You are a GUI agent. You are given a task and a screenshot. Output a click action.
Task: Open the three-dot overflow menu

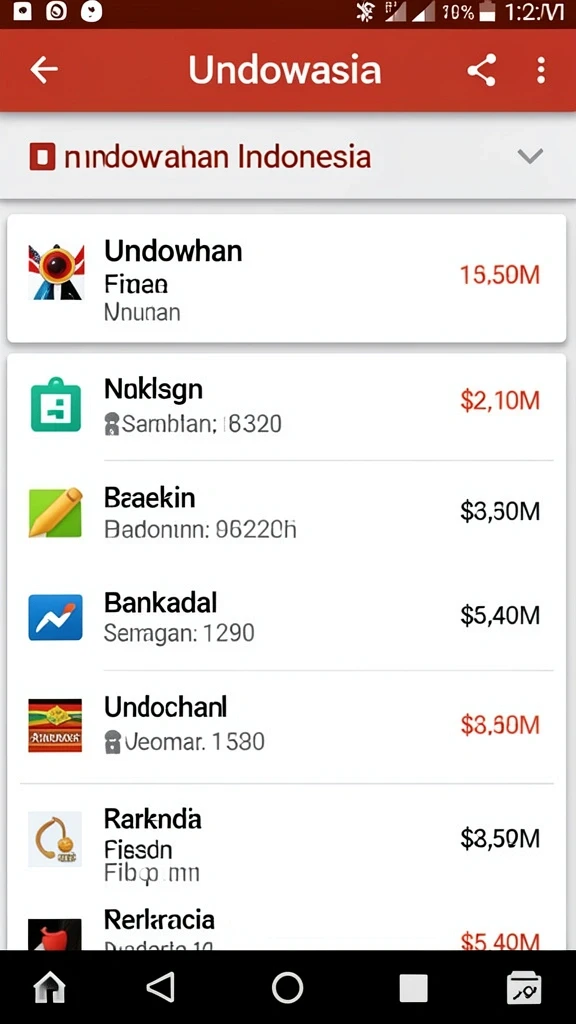(x=541, y=70)
